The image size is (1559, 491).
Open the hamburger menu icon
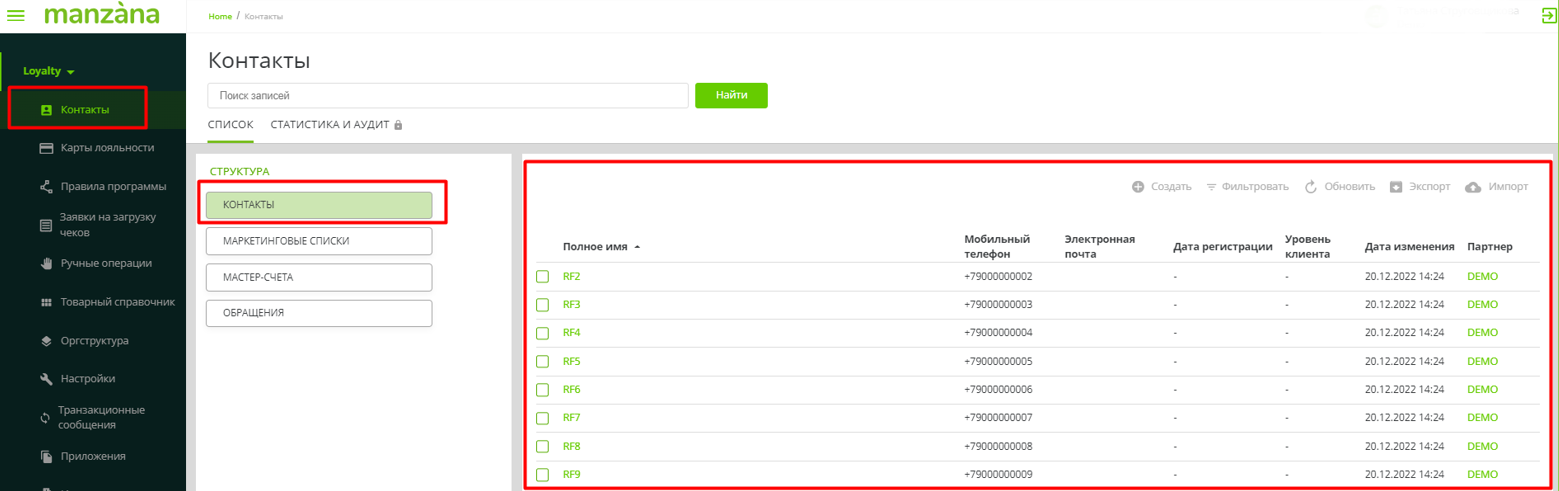(x=16, y=16)
